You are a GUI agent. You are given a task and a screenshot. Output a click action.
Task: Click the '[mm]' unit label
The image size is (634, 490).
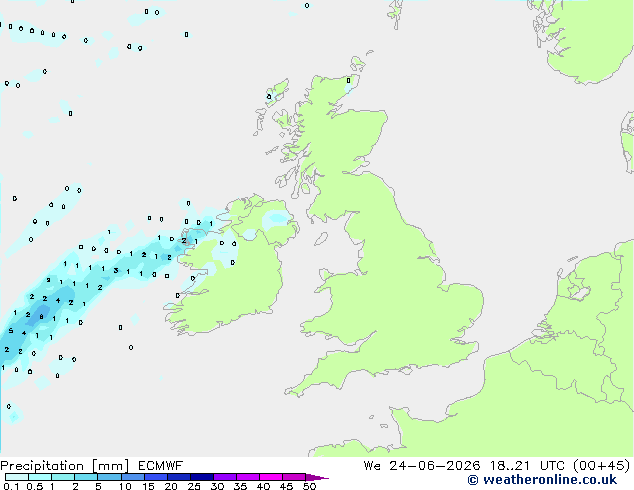click(x=110, y=466)
